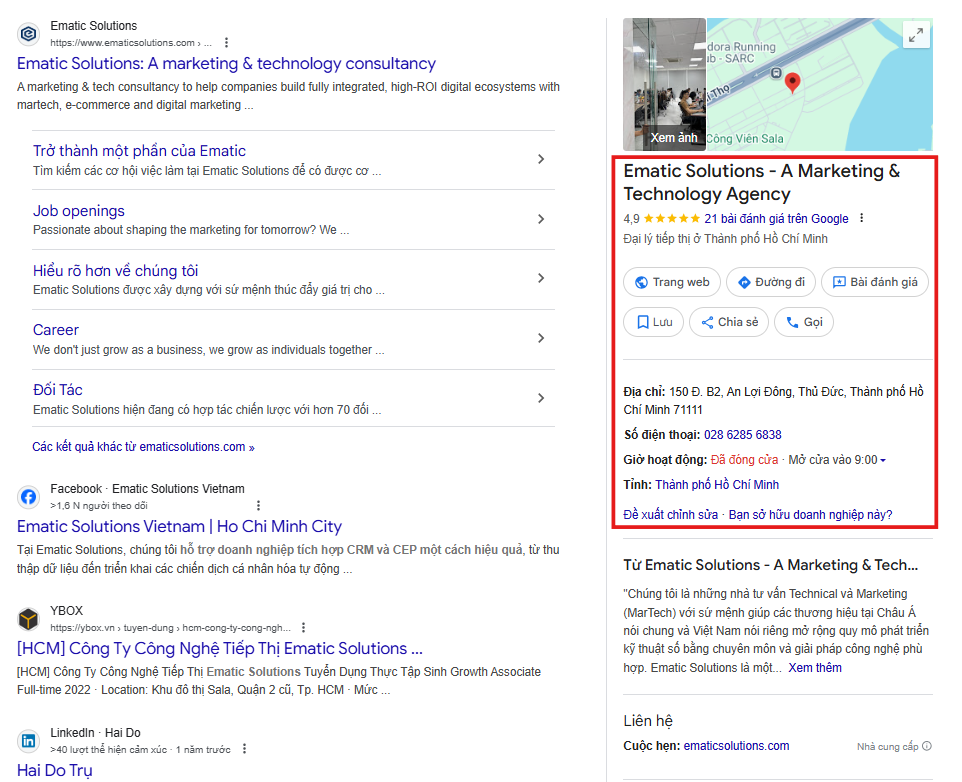This screenshot has width=962, height=782.
Task: Click the Gọi call button
Action: pyautogui.click(x=804, y=322)
